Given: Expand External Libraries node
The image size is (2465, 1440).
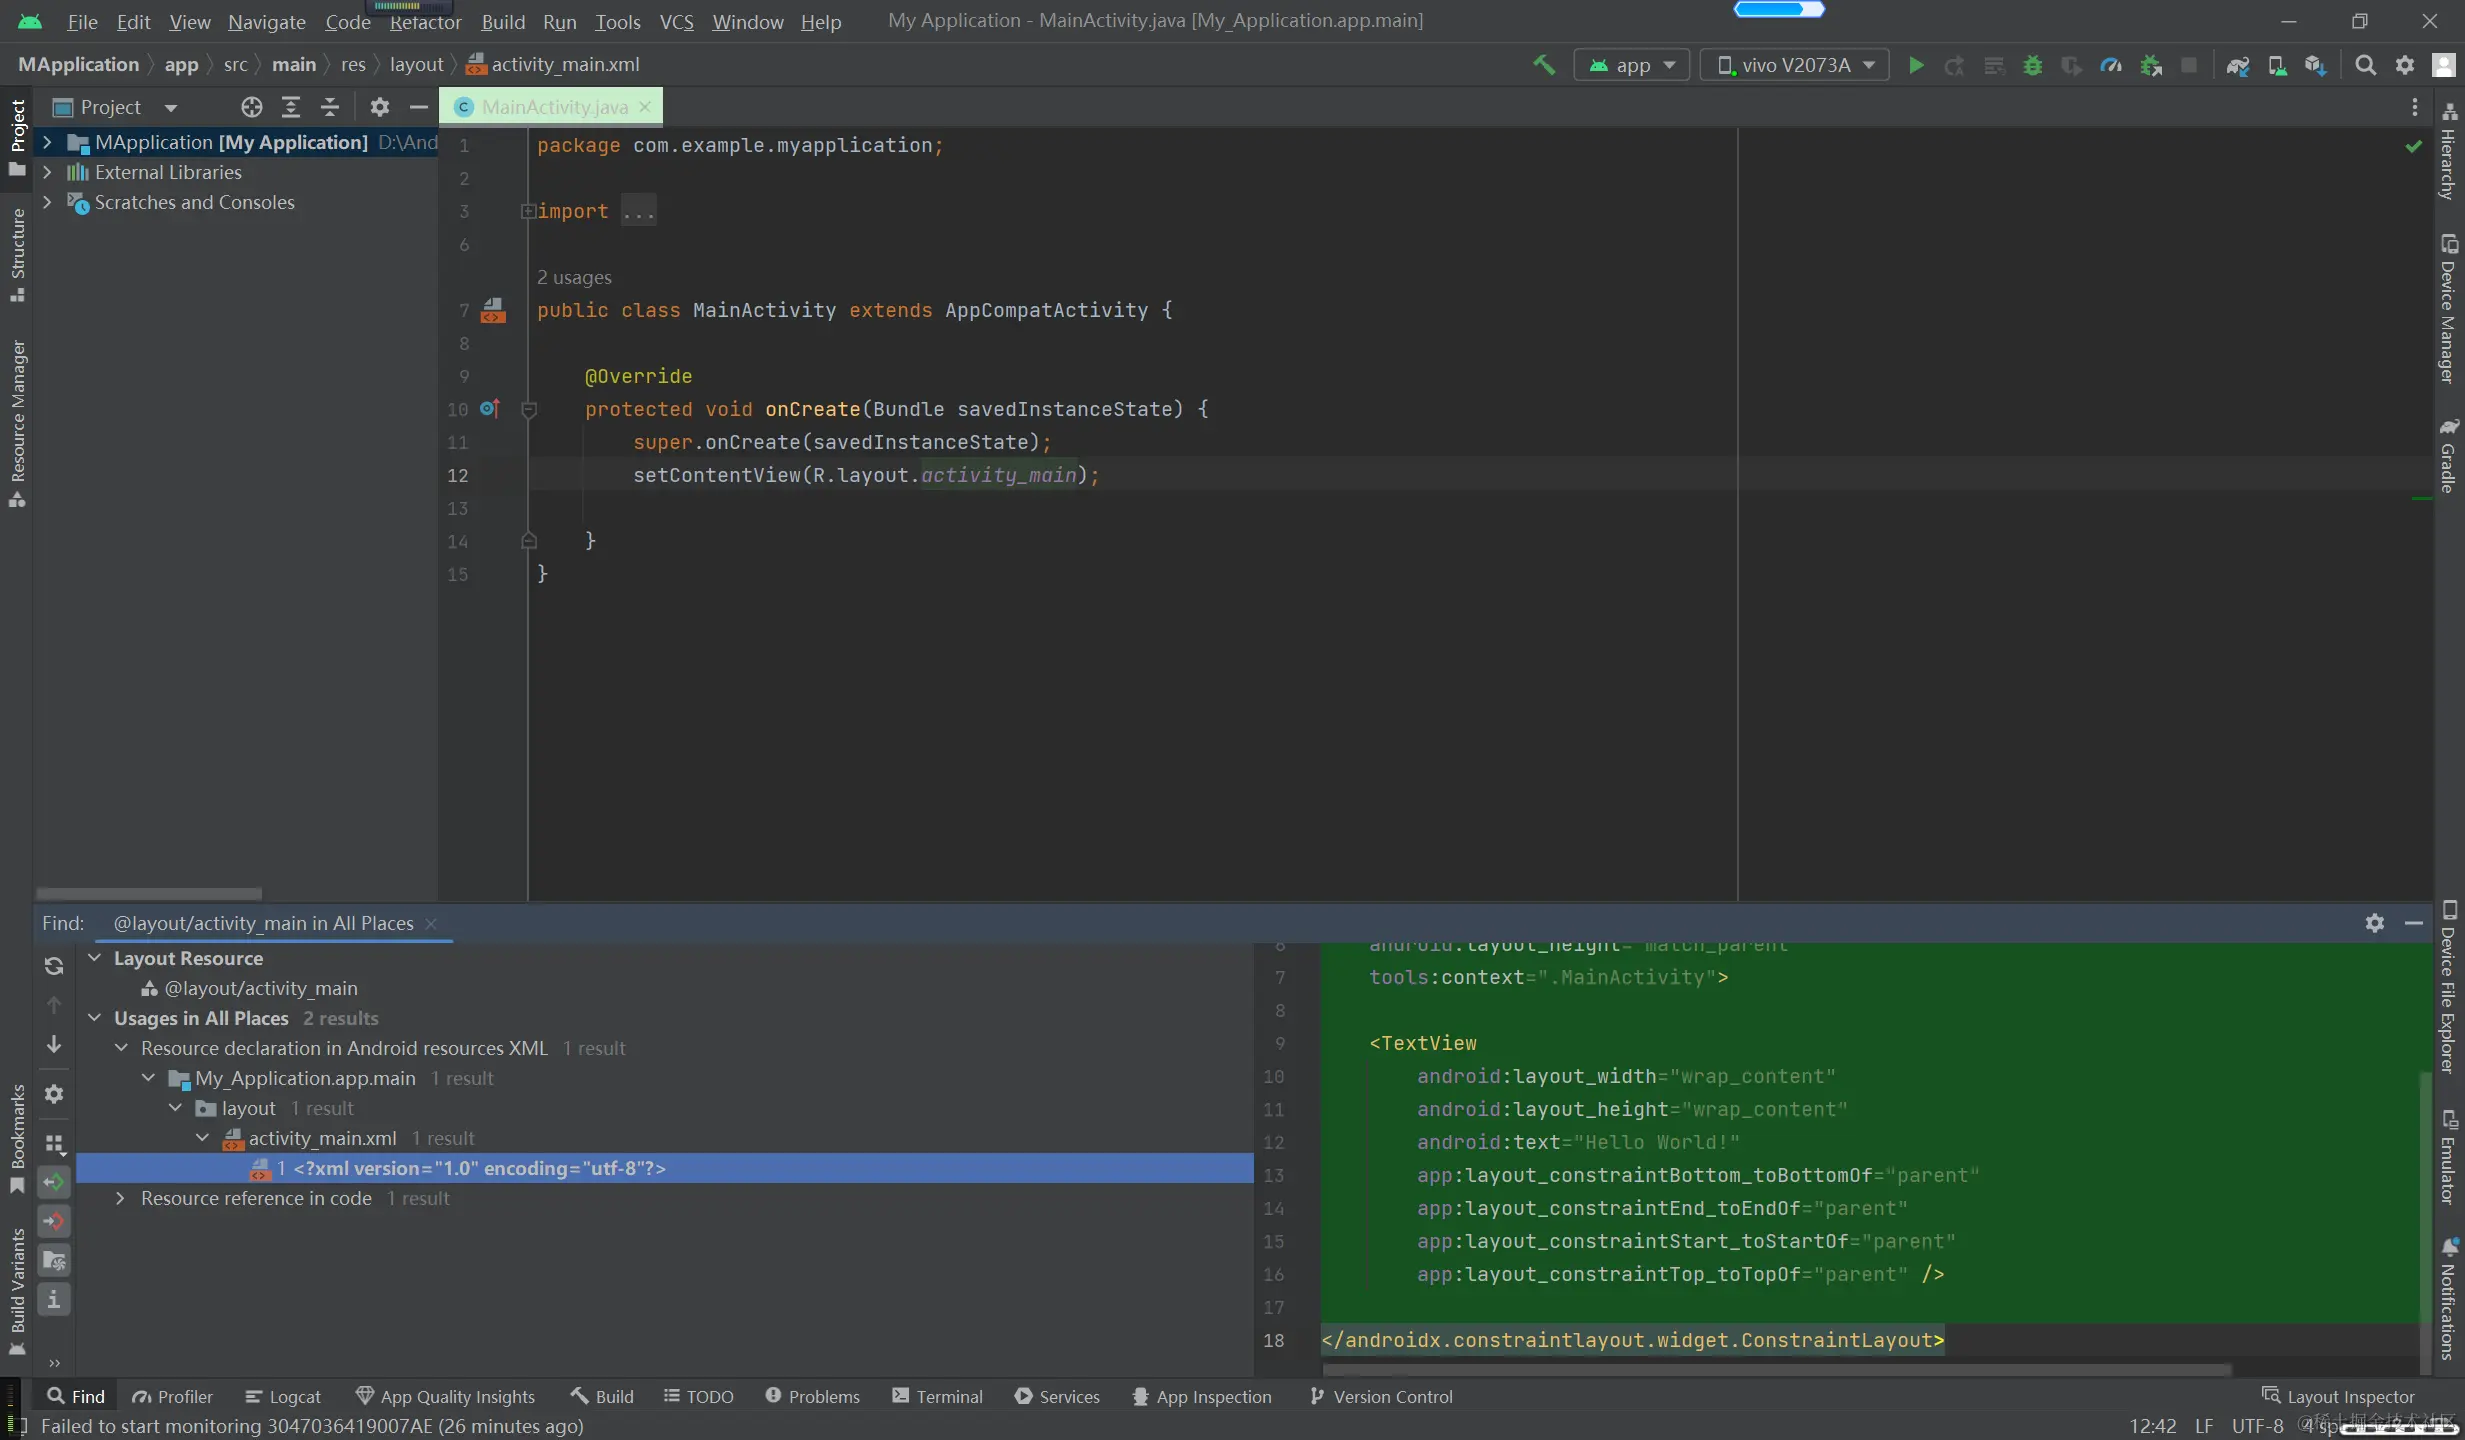Looking at the screenshot, I should pyautogui.click(x=46, y=172).
